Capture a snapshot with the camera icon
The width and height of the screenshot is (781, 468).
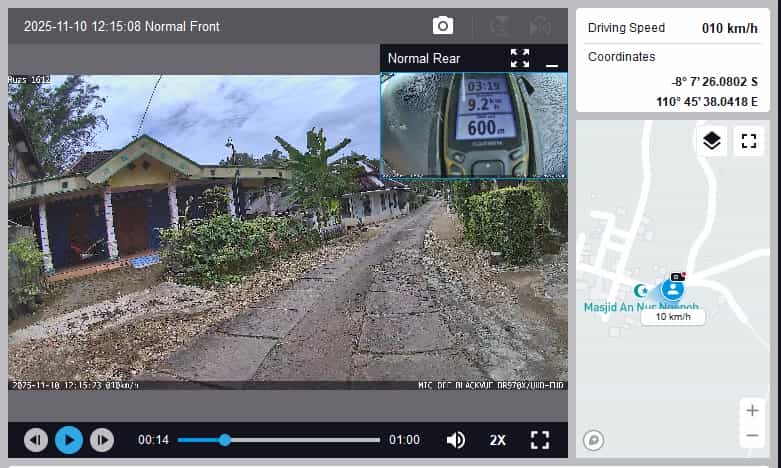(443, 26)
